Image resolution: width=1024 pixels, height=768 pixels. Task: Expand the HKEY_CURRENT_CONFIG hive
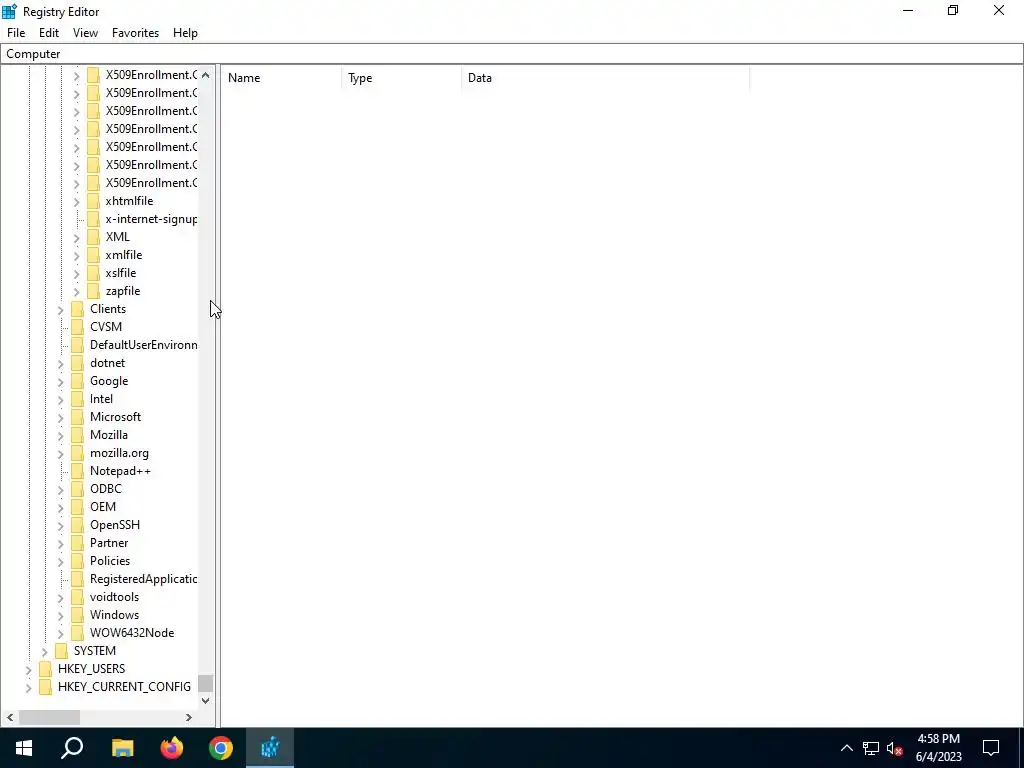[x=29, y=687]
